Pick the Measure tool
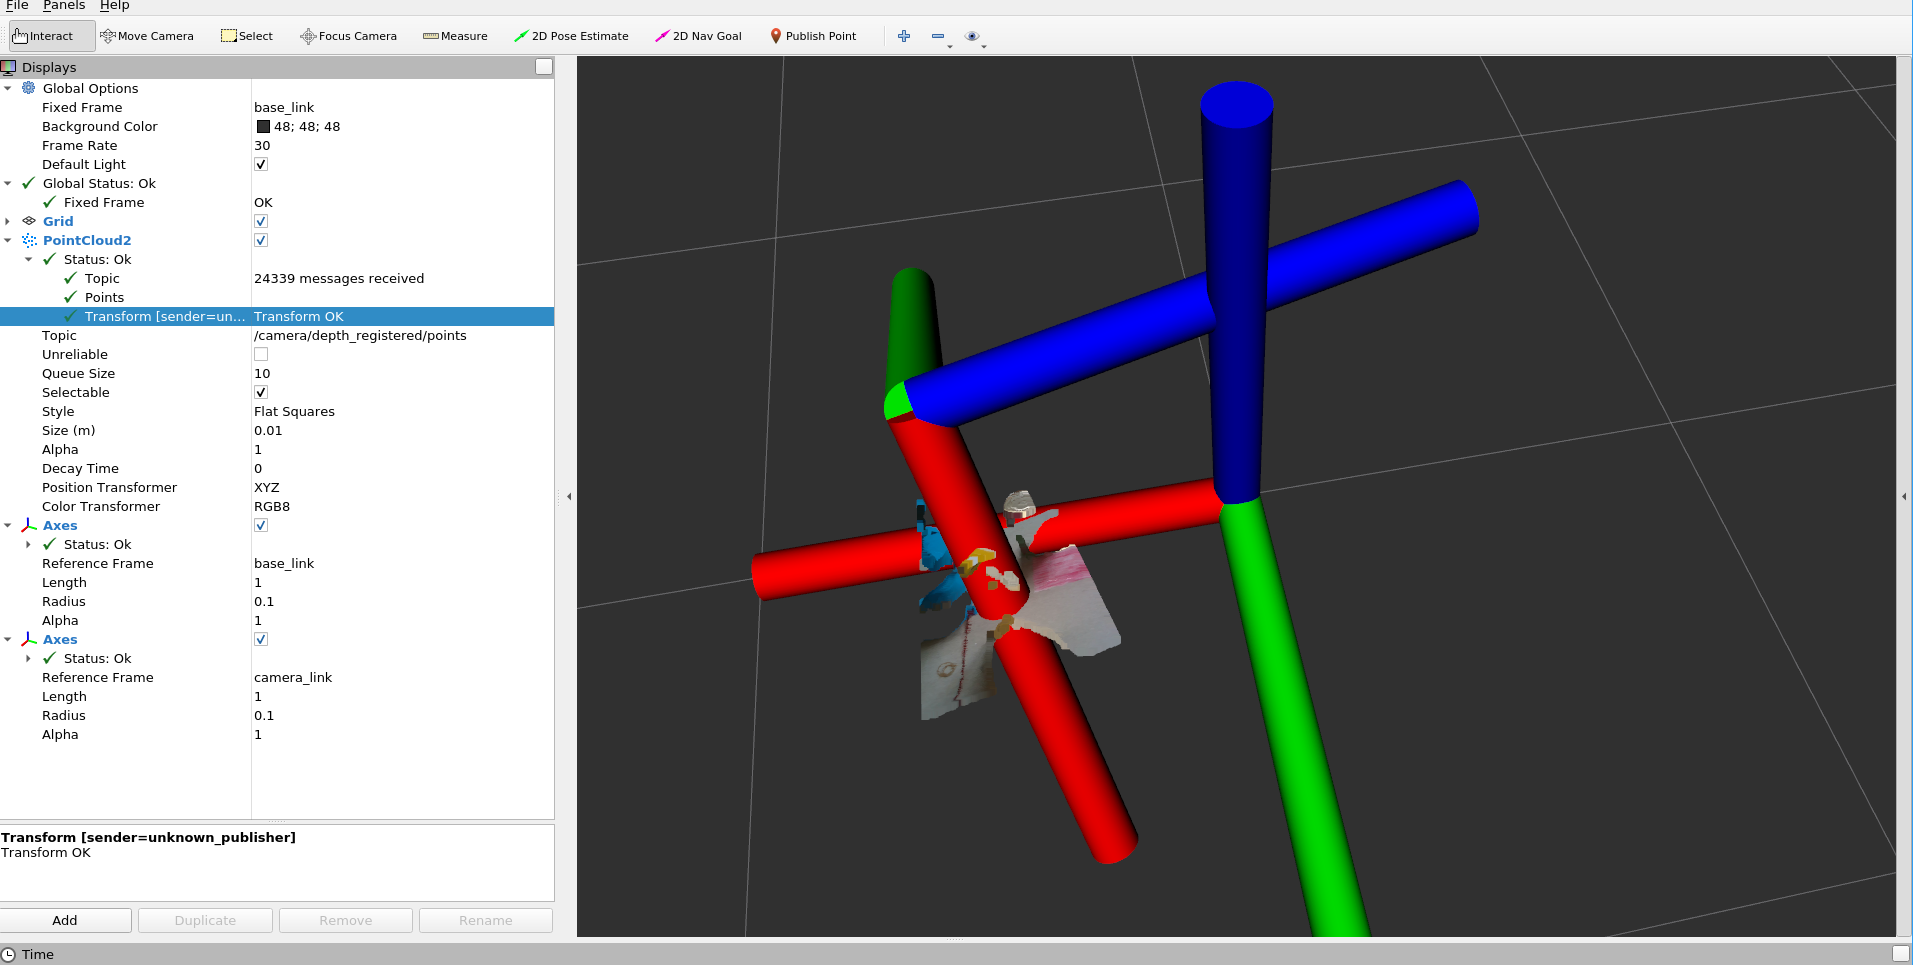This screenshot has width=1913, height=965. click(x=455, y=36)
